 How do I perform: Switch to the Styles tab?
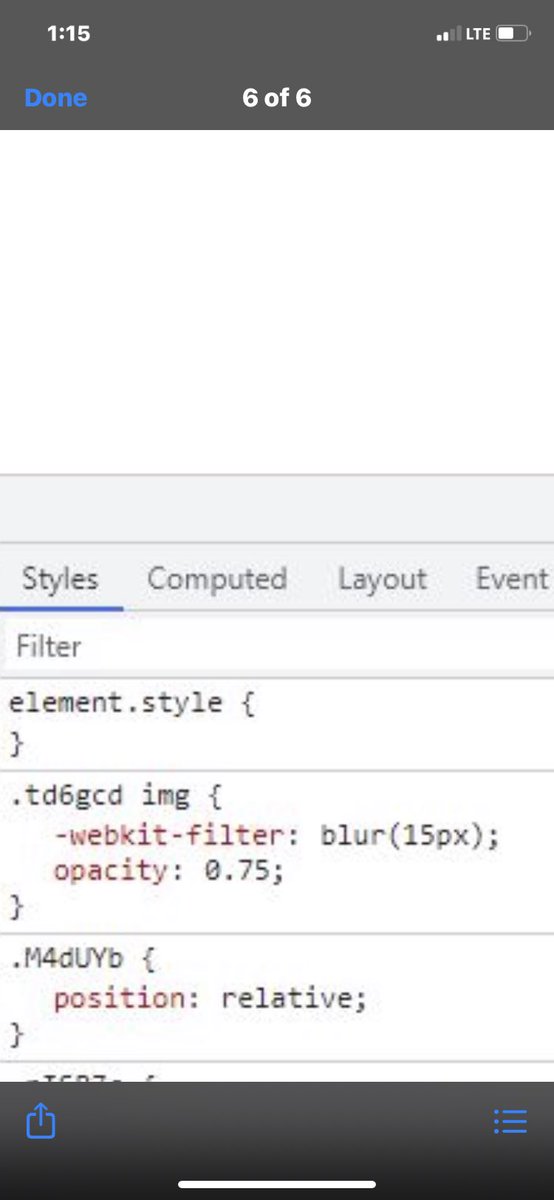point(60,579)
